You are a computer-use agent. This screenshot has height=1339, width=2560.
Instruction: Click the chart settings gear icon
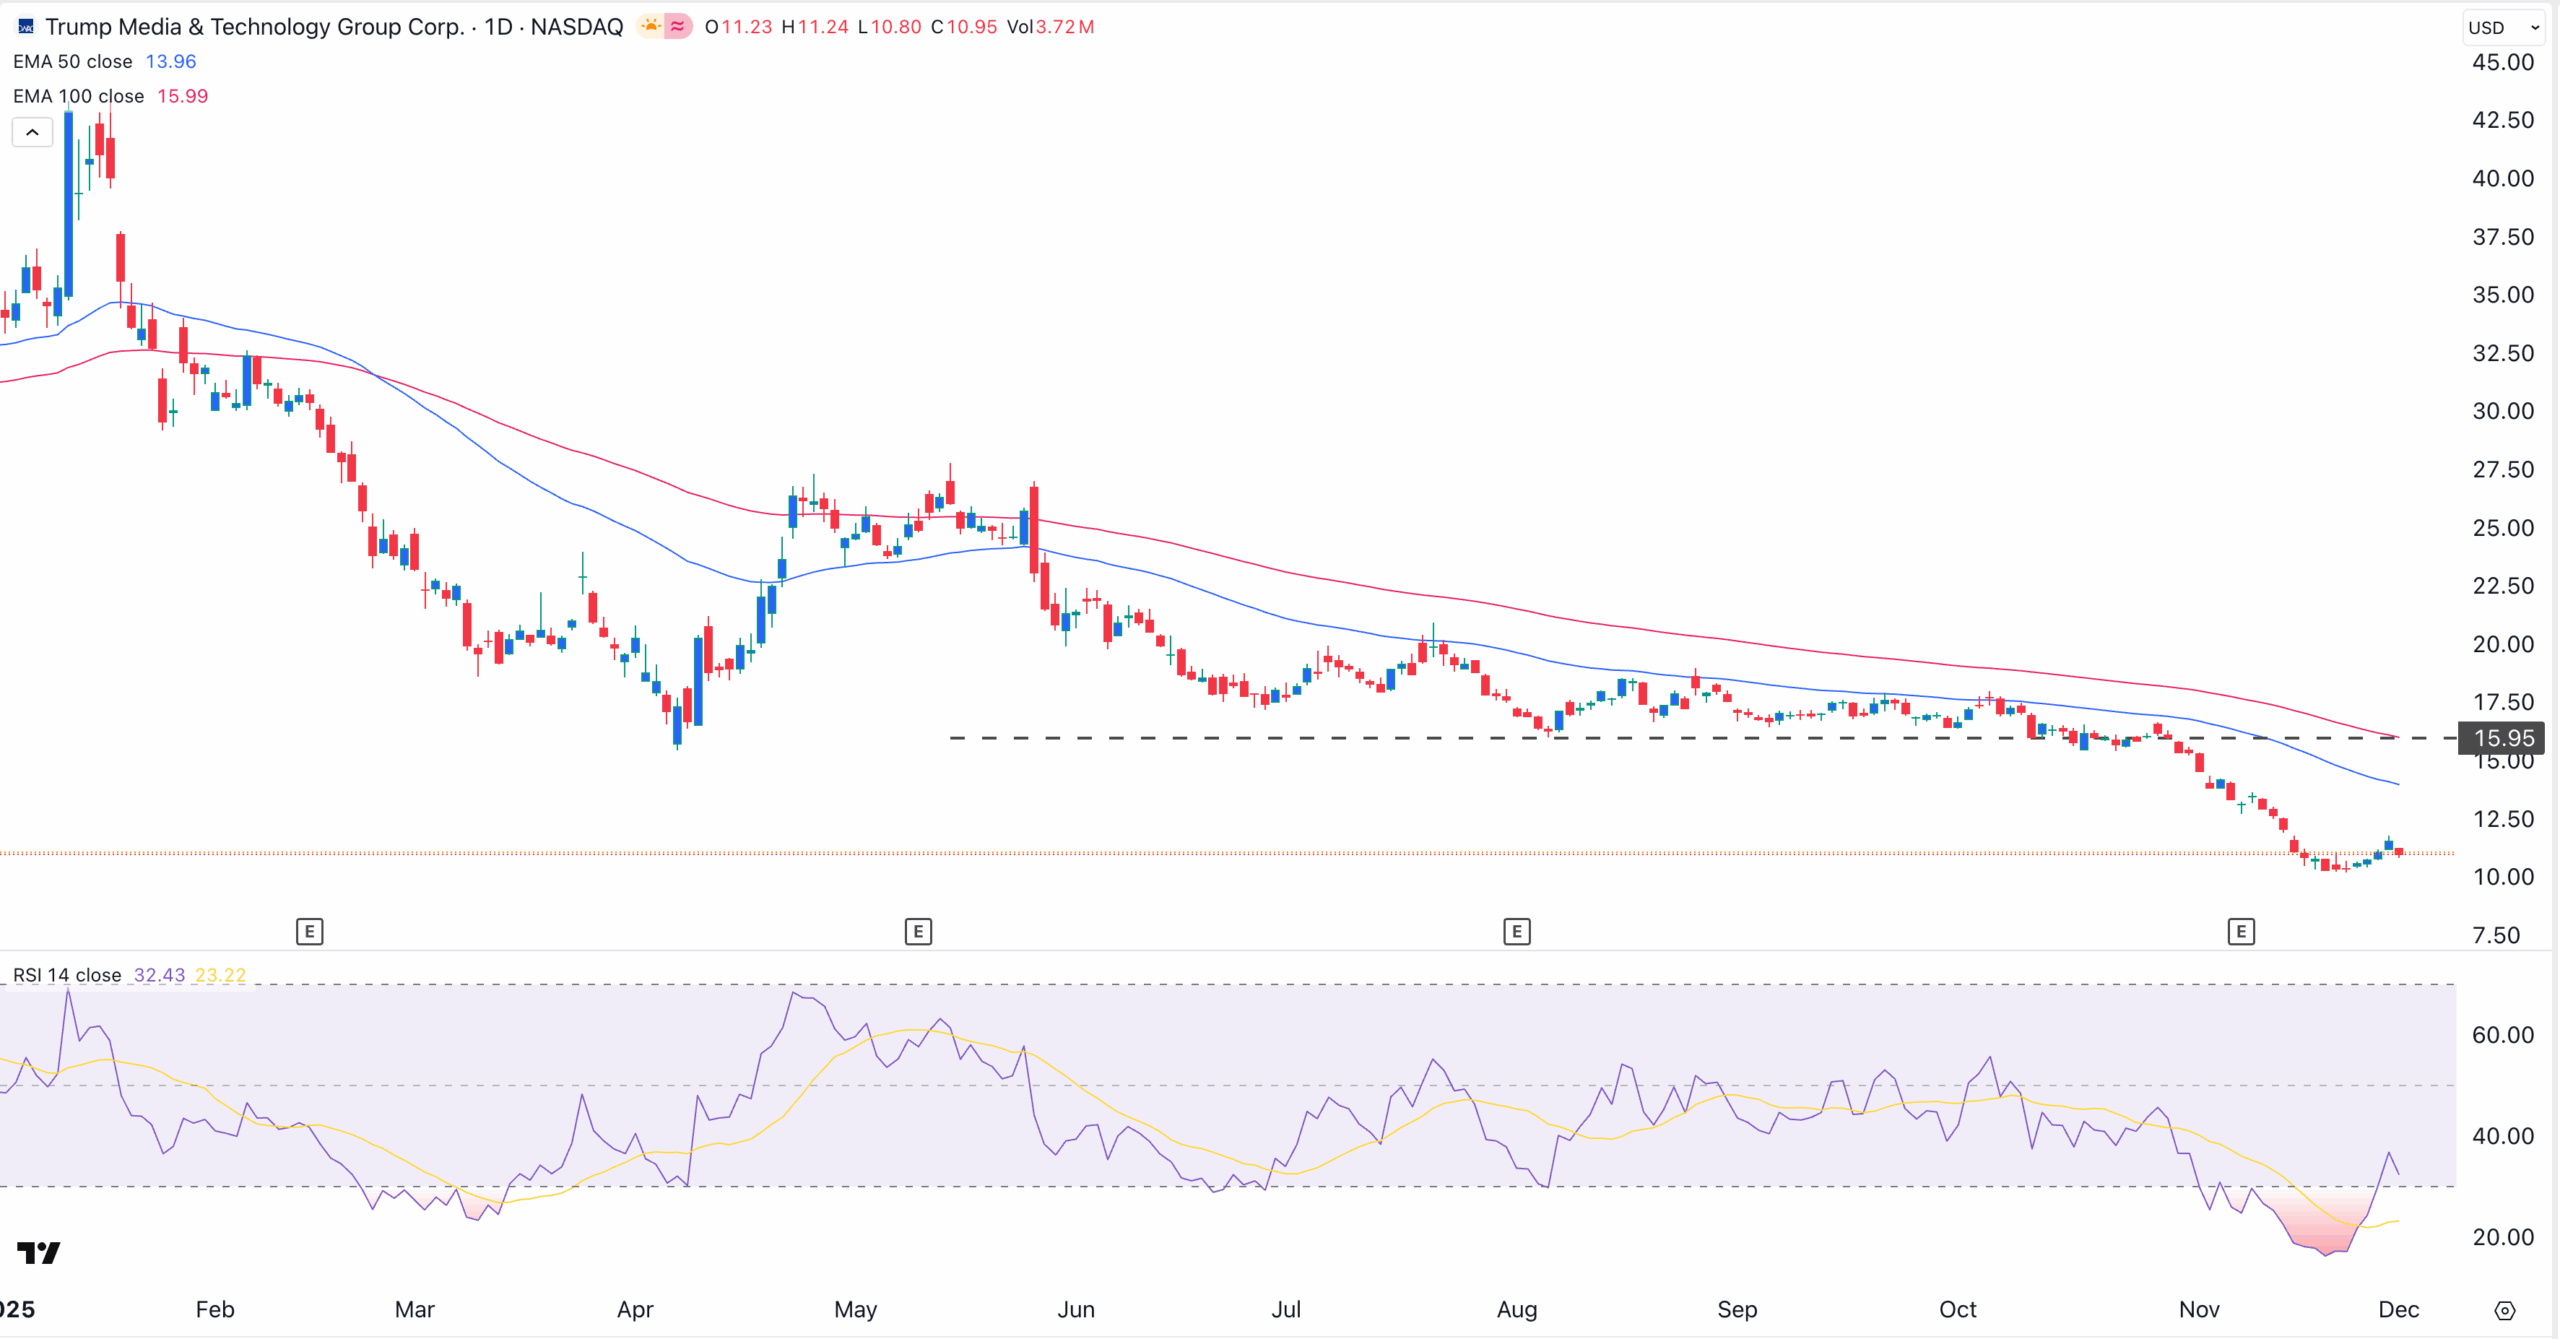2504,1310
